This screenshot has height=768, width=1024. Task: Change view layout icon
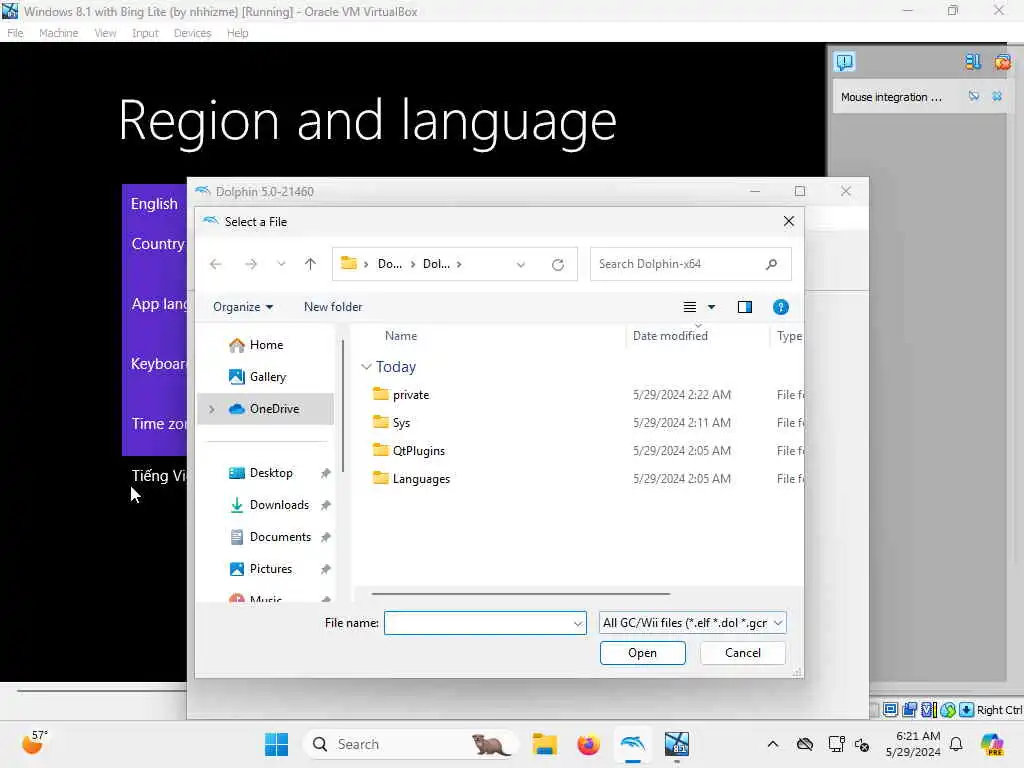pyautogui.click(x=690, y=307)
